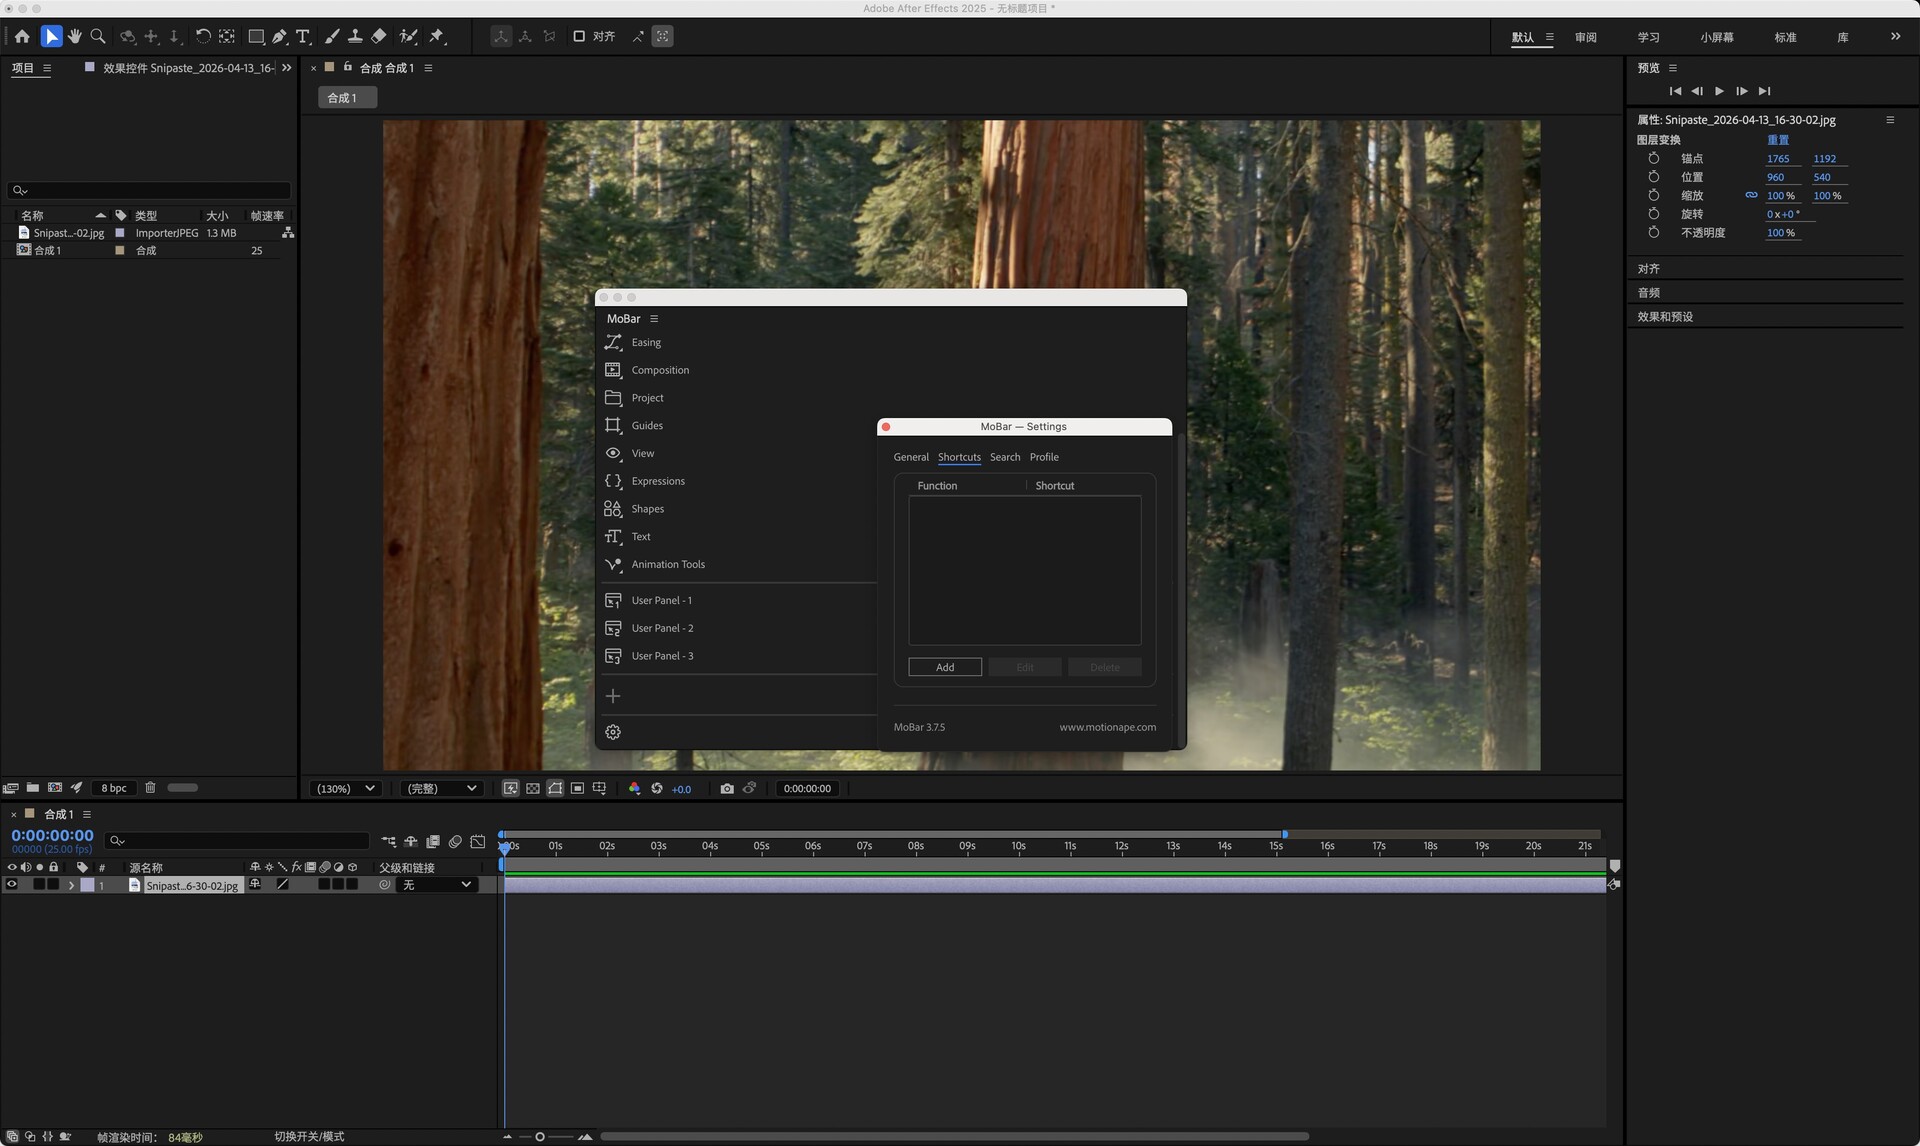Enable the snapping 对齐 checkbox
Viewport: 1920px width, 1146px height.
pos(579,36)
